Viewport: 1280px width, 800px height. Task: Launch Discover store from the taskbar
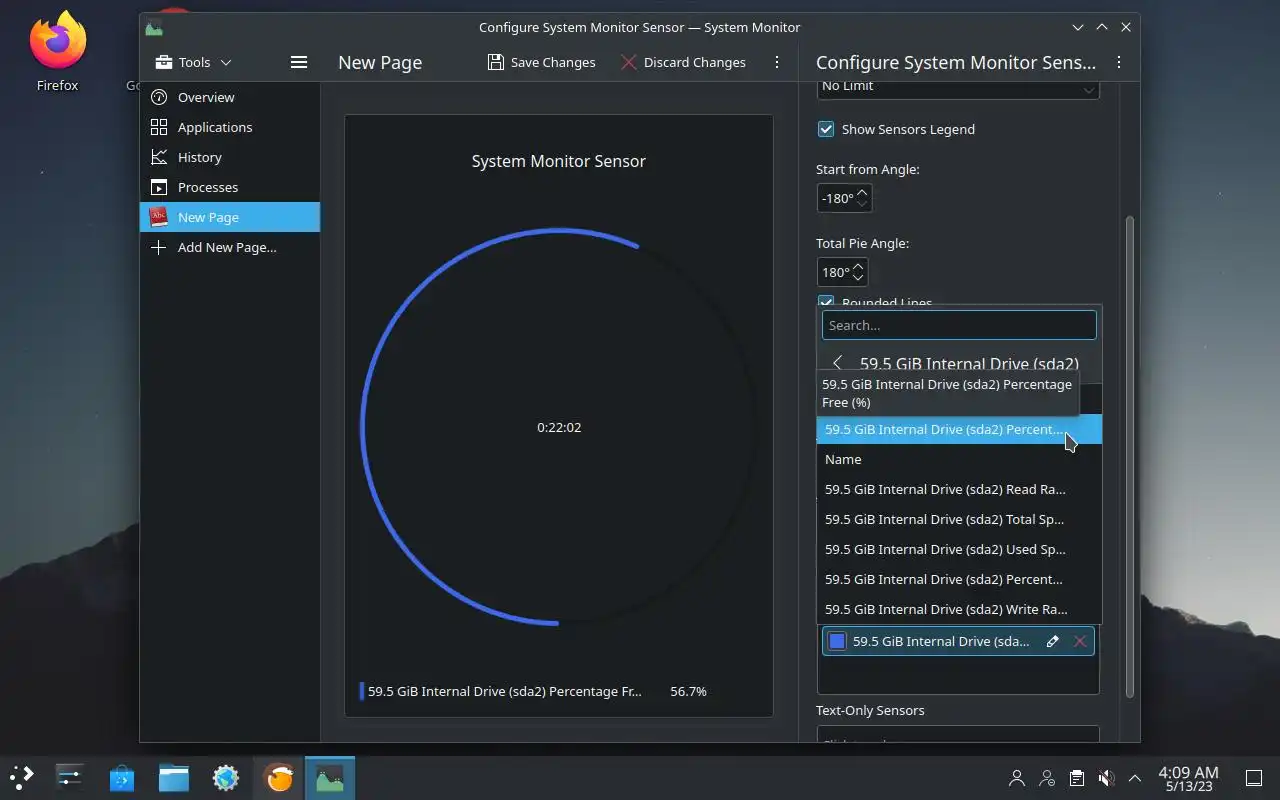coord(122,777)
